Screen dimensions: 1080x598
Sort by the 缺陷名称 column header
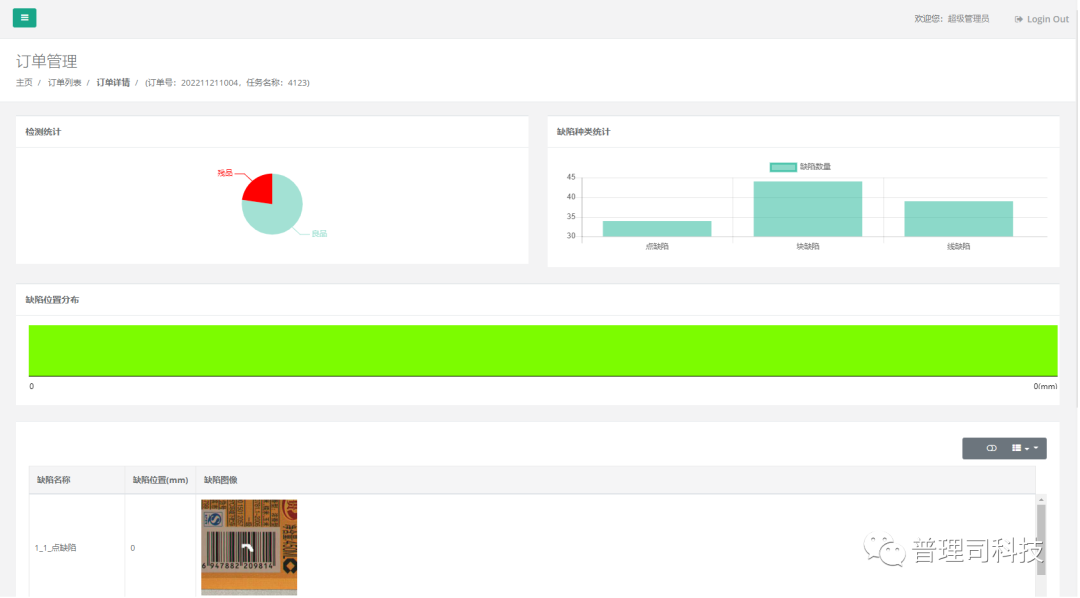(53, 480)
